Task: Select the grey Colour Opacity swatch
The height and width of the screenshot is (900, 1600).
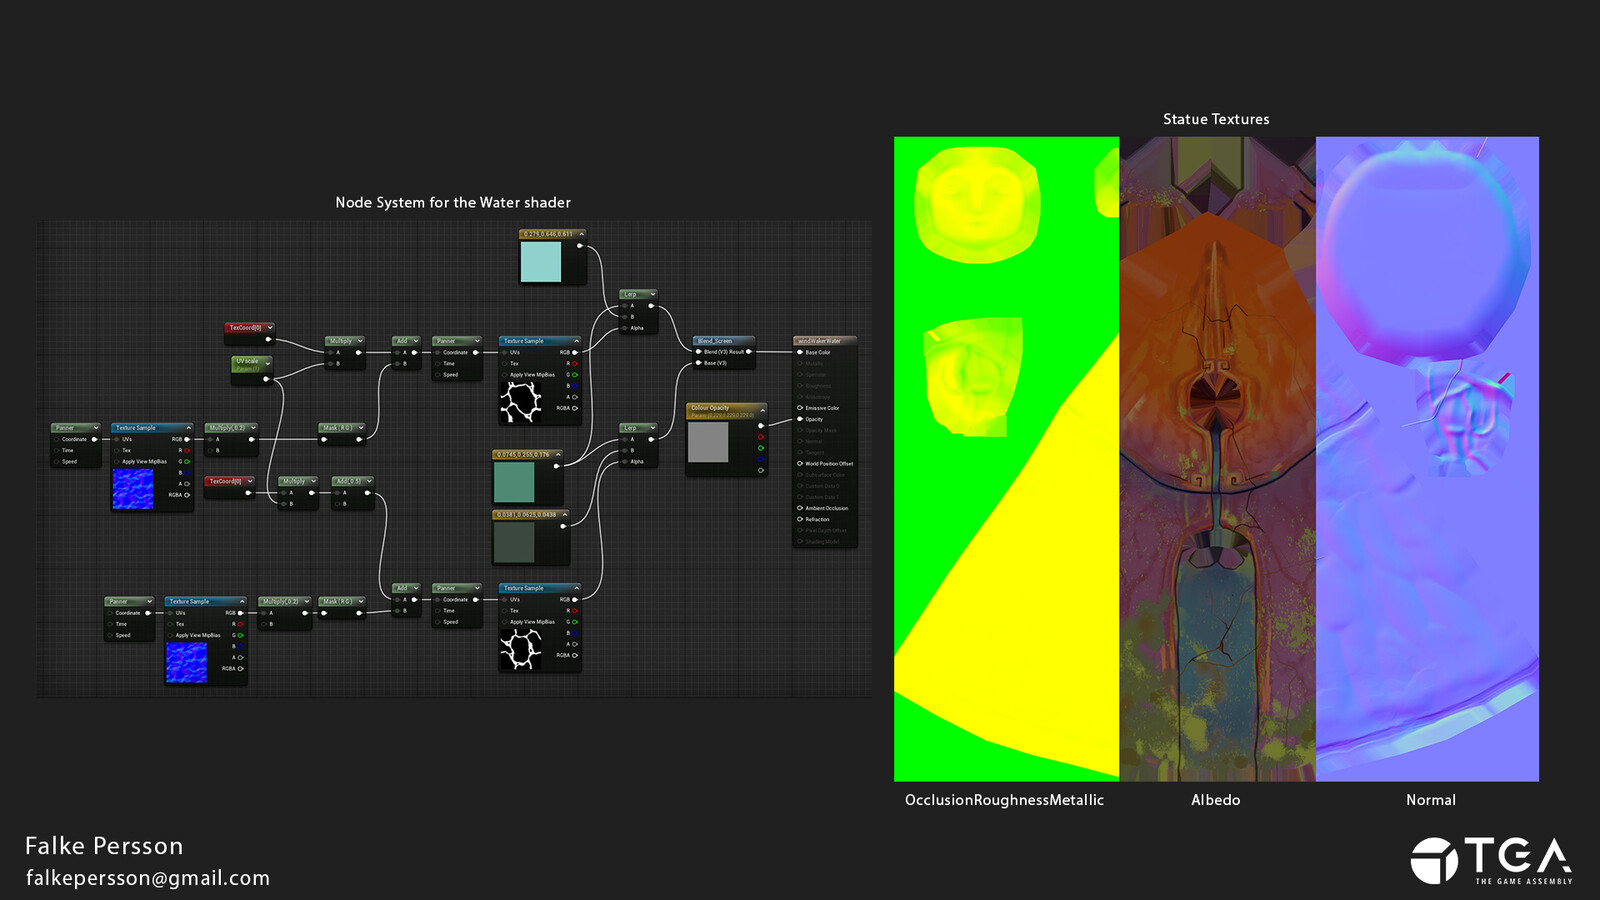Action: (708, 442)
